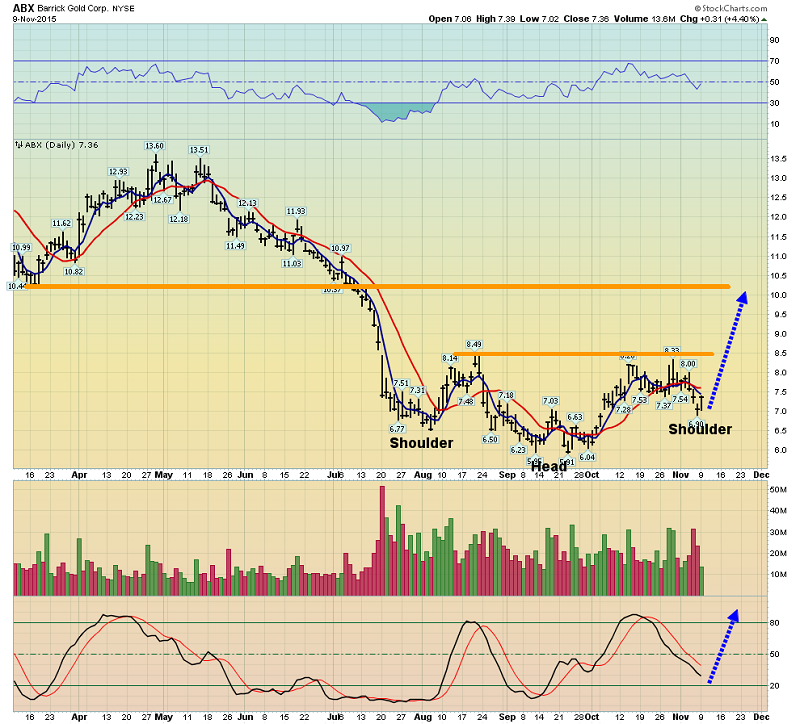The image size is (800, 724).
Task: Click the Close 7.36 value in the header
Action: 586,19
